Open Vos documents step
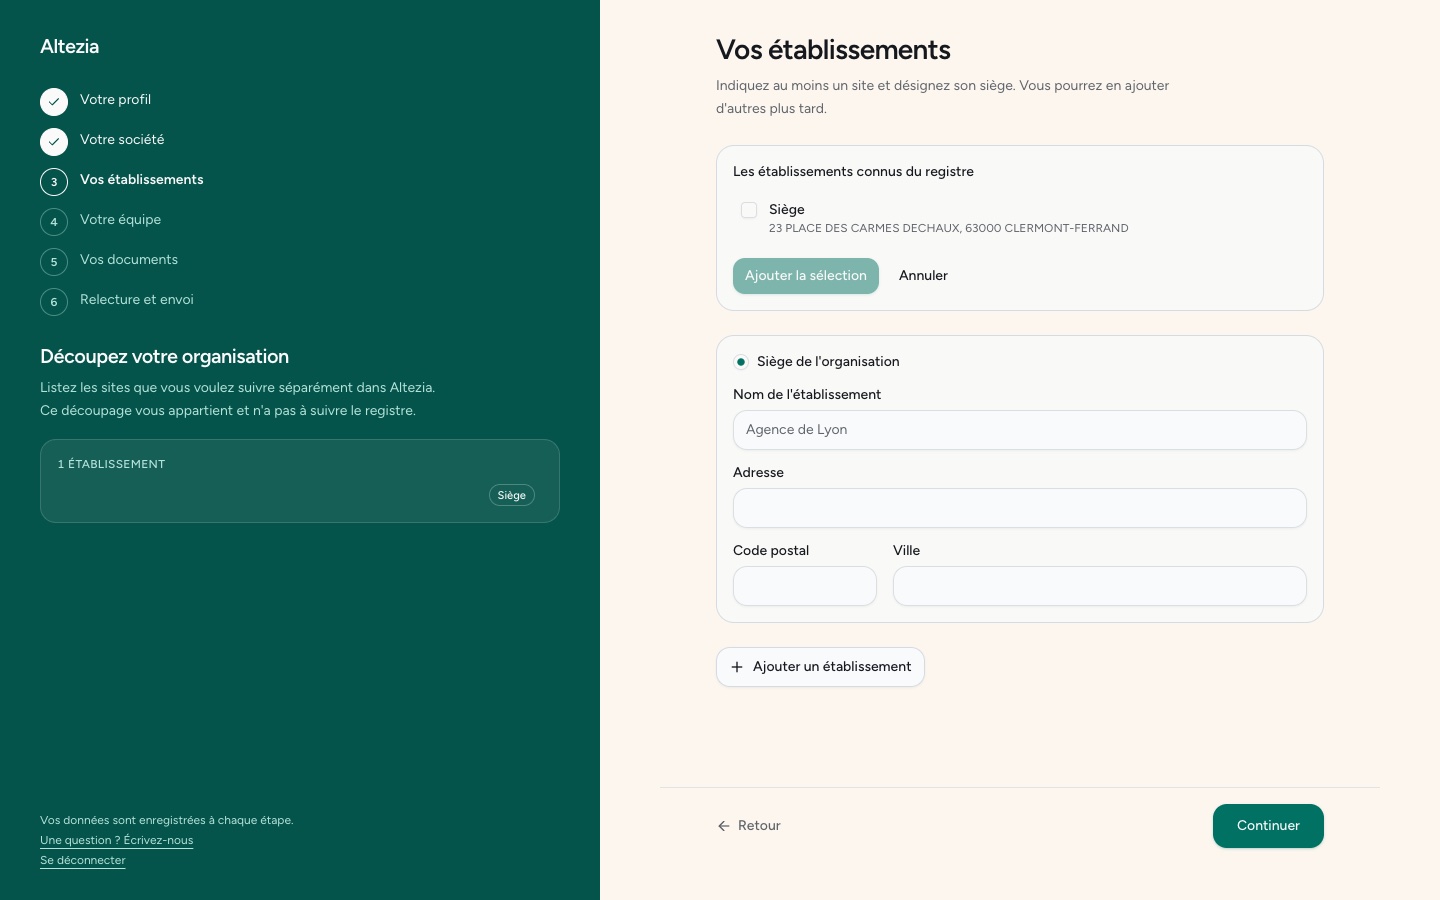 pos(129,260)
